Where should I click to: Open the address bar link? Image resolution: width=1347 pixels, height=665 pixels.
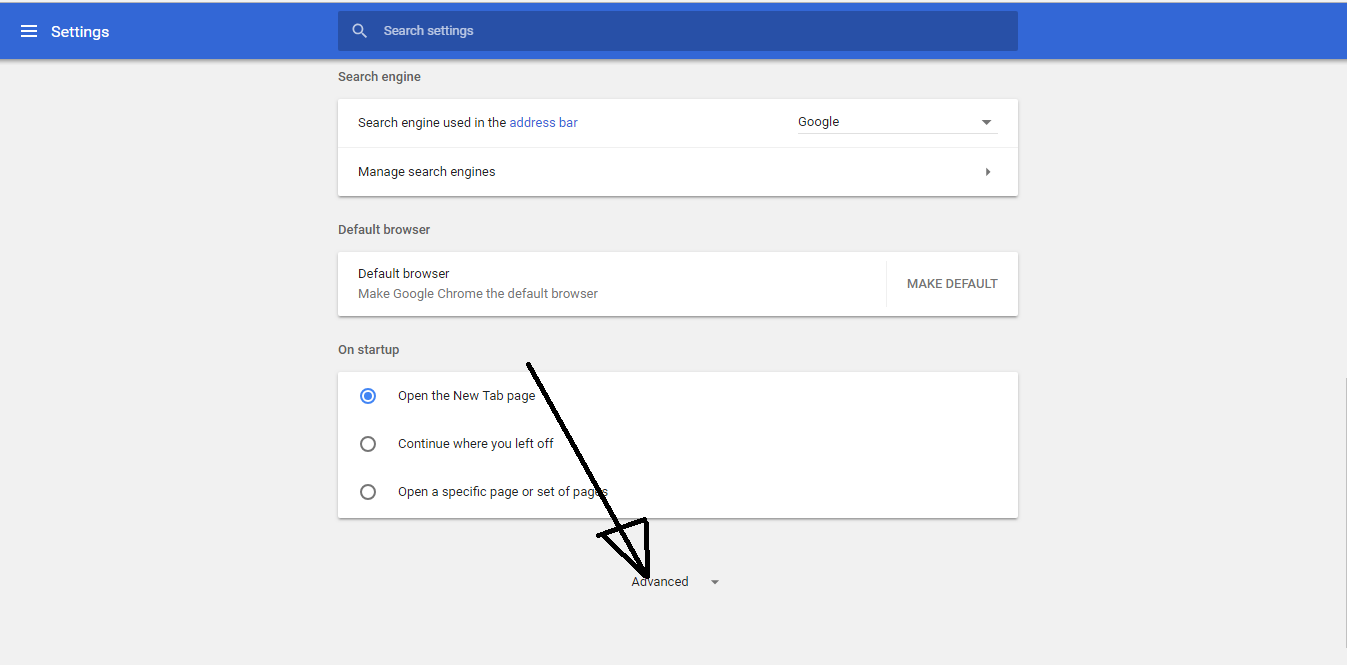click(x=543, y=122)
